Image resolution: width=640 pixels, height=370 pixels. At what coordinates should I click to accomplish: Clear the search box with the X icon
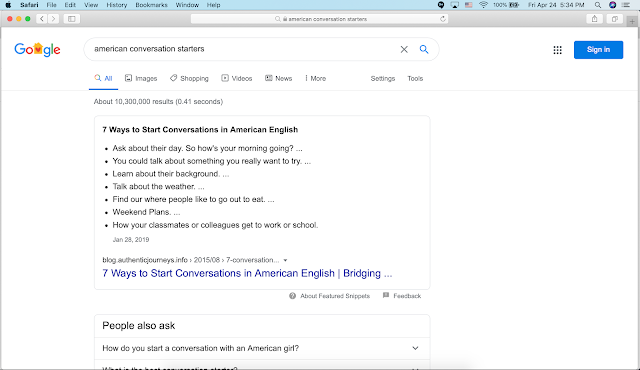[x=404, y=49]
